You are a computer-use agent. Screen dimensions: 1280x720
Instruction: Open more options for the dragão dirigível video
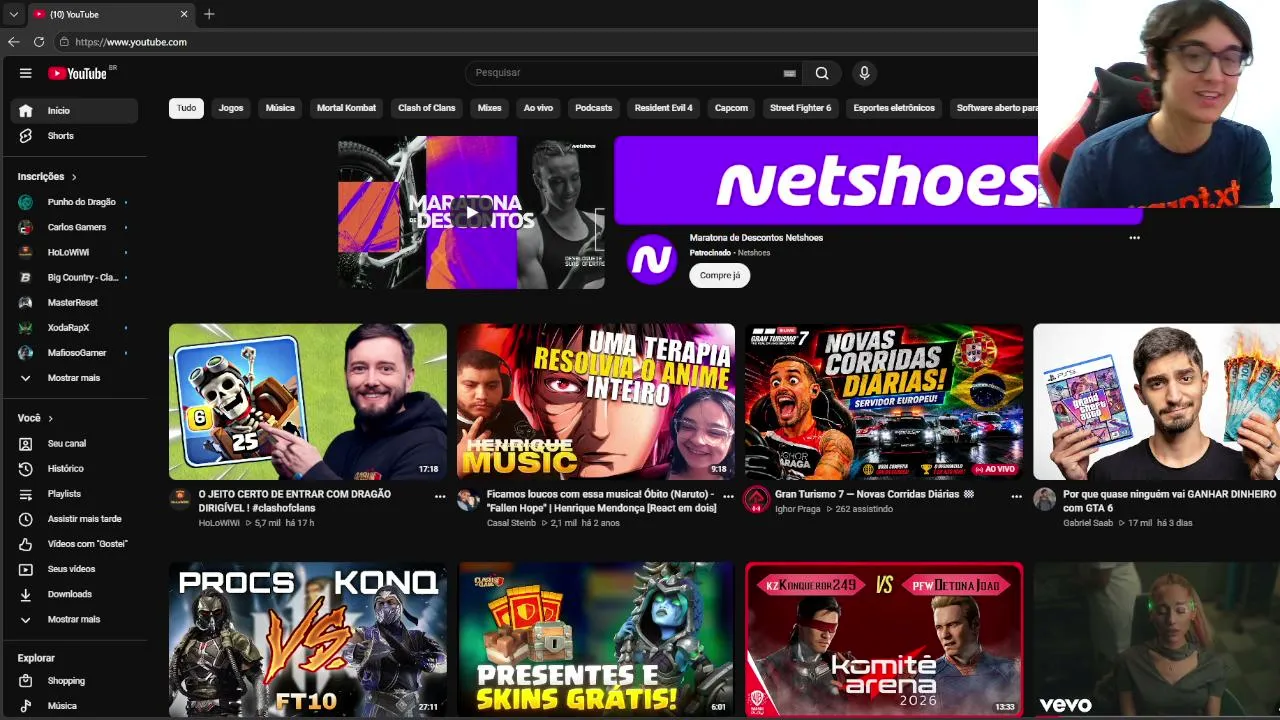(440, 496)
